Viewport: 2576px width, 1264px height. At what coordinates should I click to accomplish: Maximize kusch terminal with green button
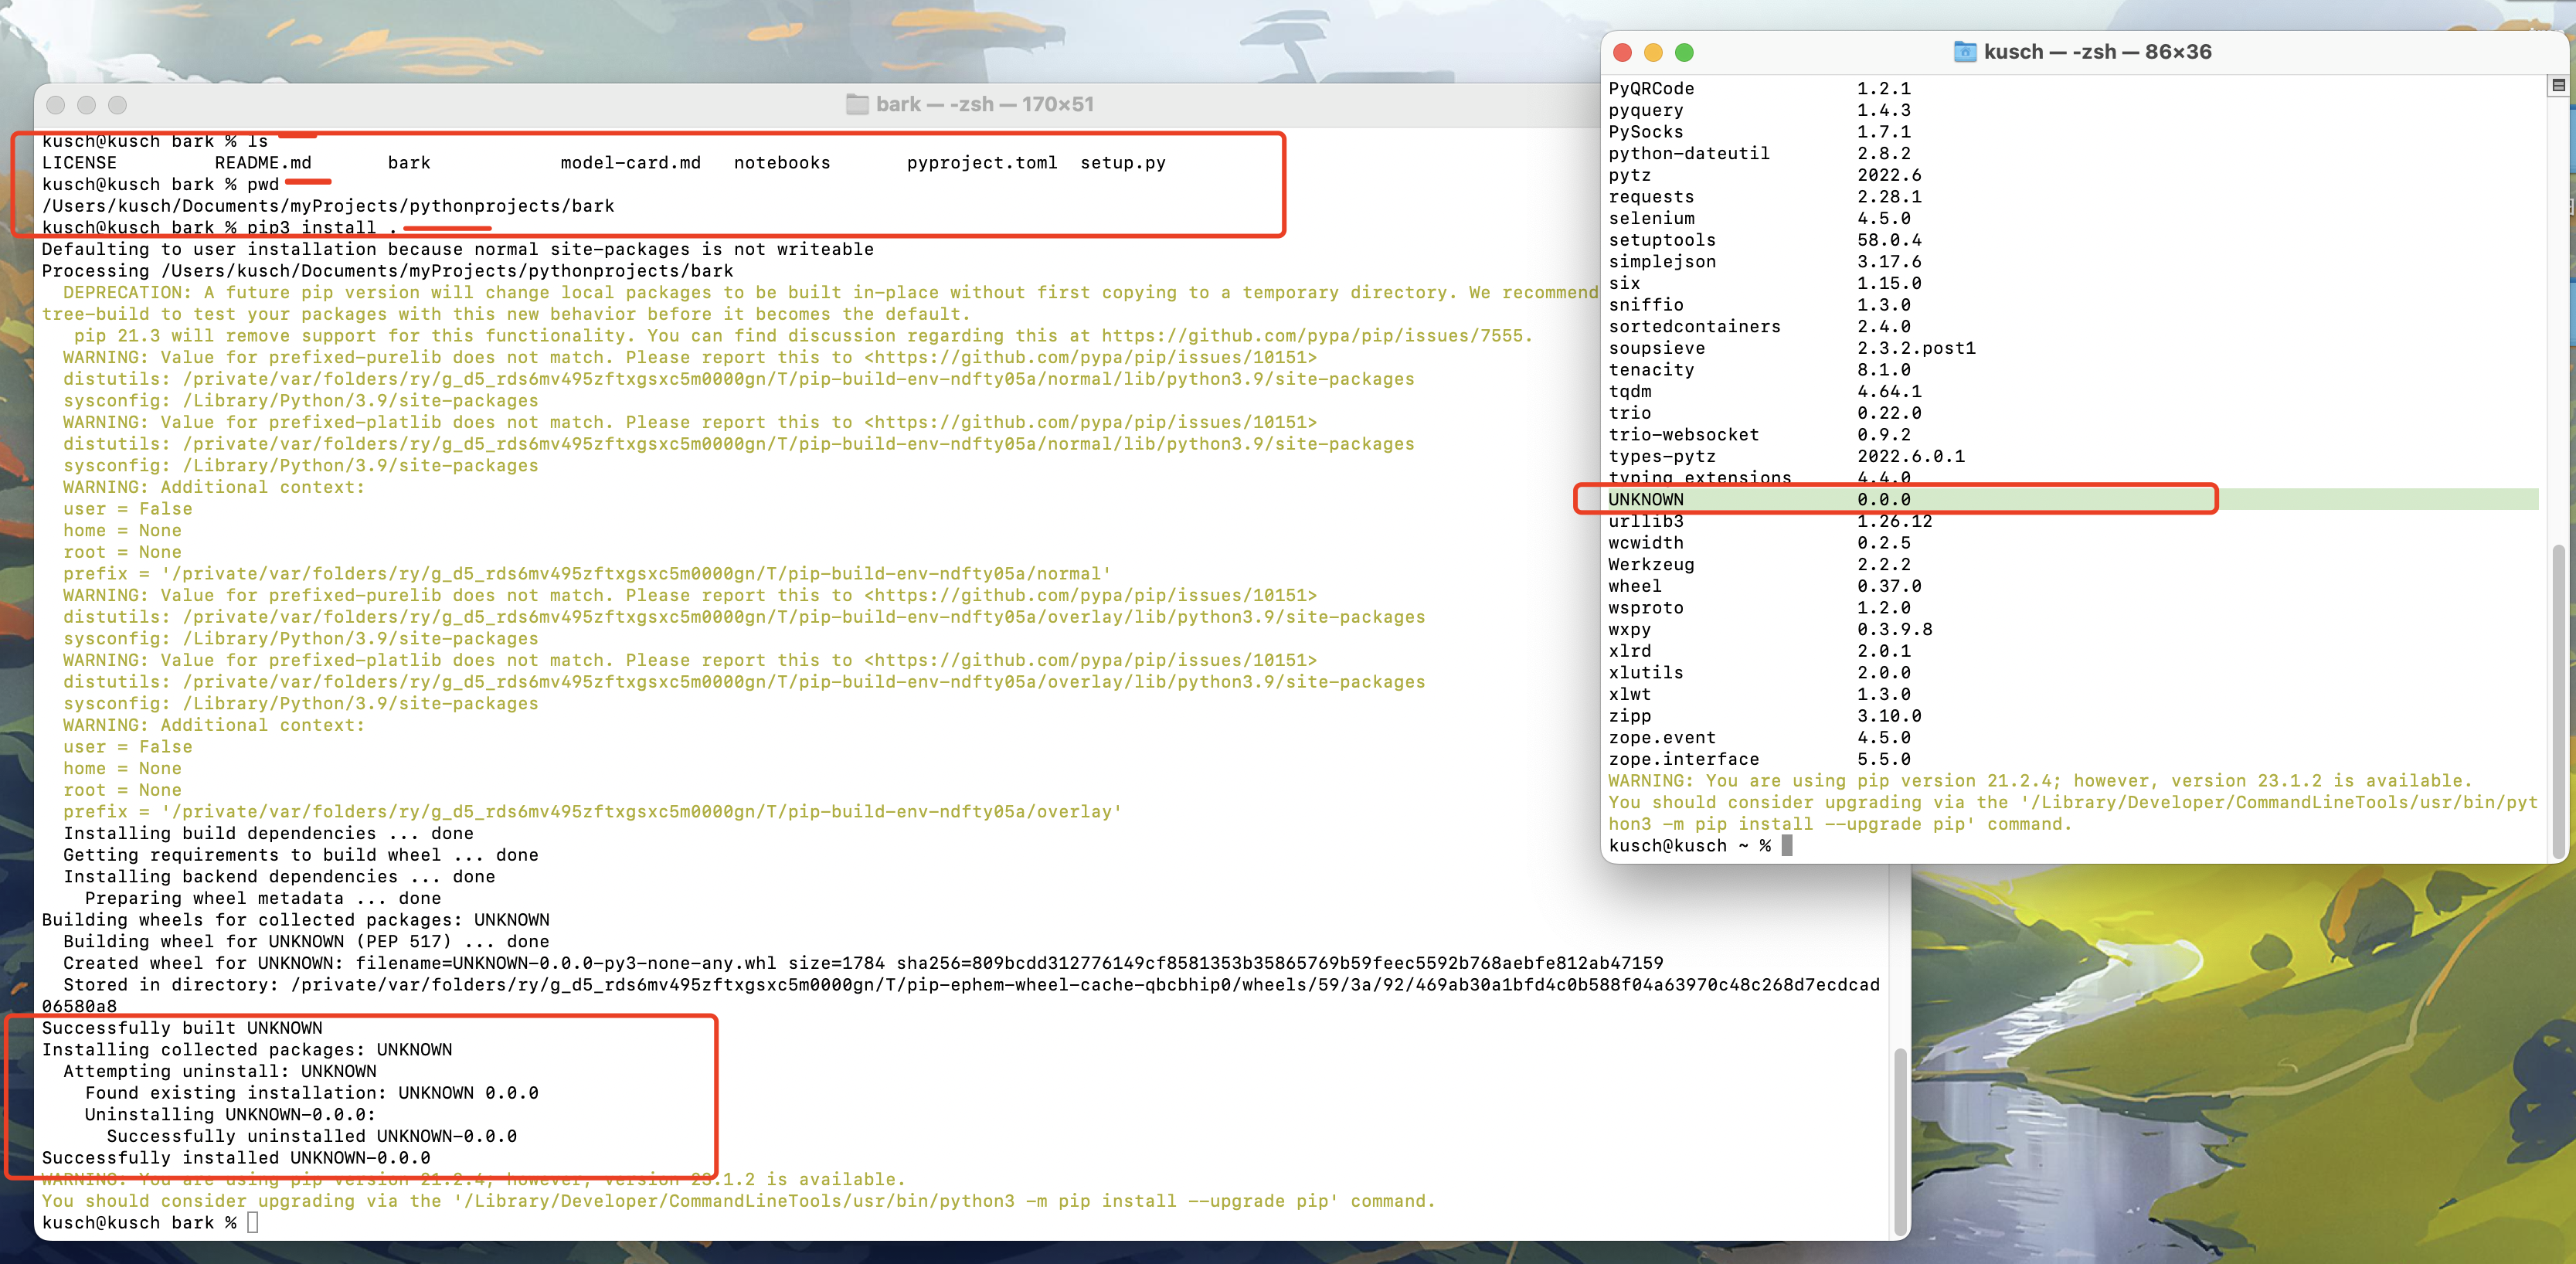tap(1684, 52)
